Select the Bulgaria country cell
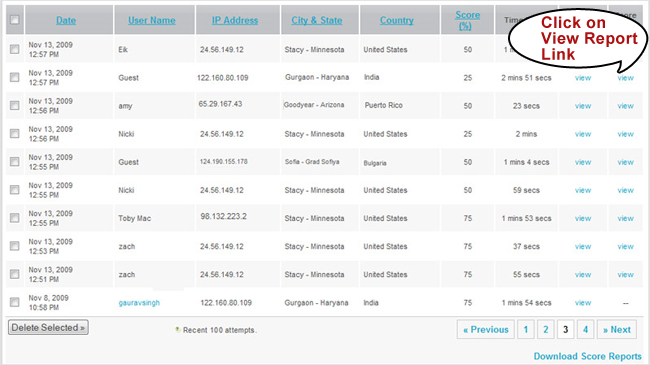The height and width of the screenshot is (365, 650). (x=375, y=163)
